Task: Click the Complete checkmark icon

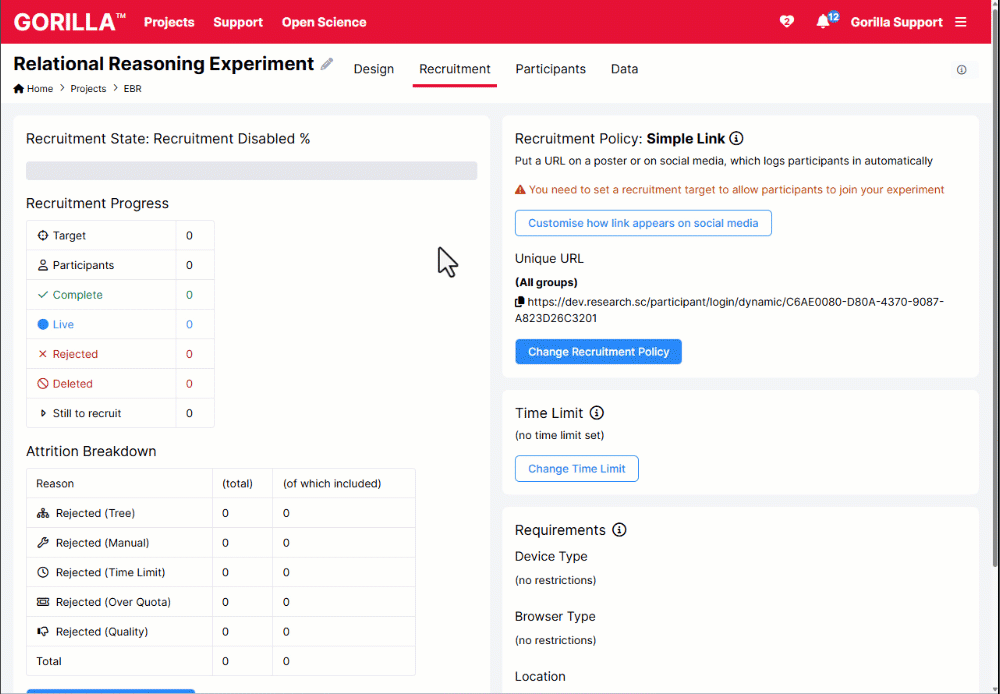Action: (x=43, y=295)
